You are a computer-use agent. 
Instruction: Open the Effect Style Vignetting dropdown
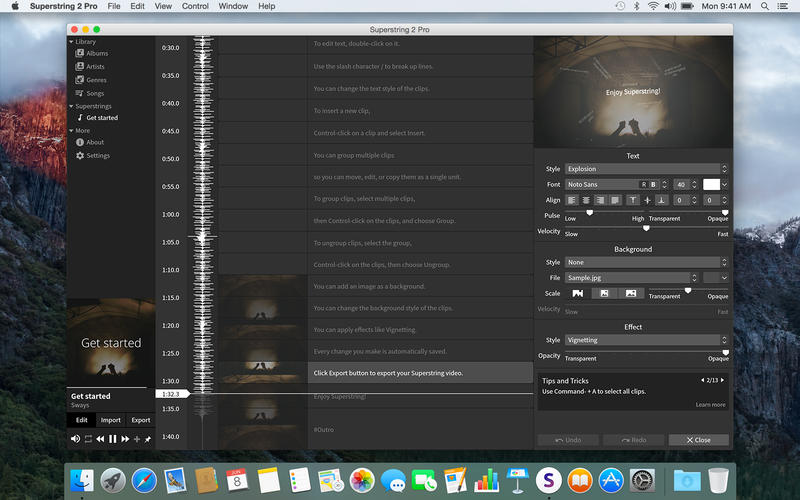tap(646, 340)
